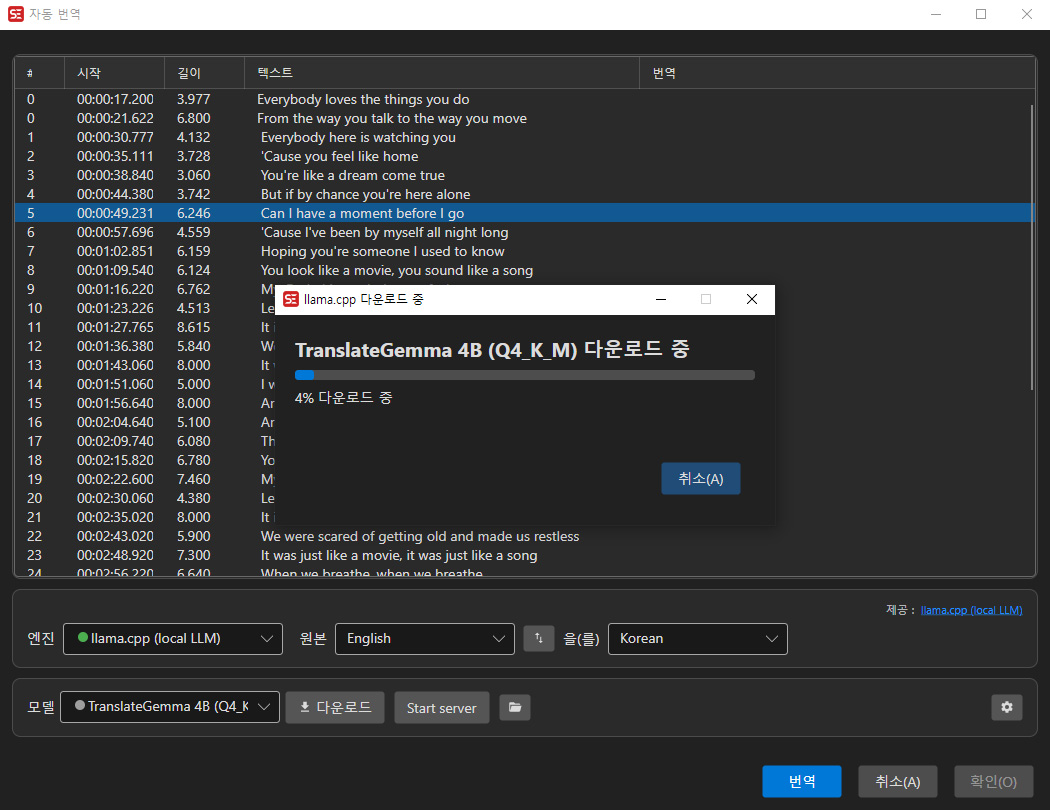
Task: Select row 'You're like a dream come true'
Action: pos(524,175)
